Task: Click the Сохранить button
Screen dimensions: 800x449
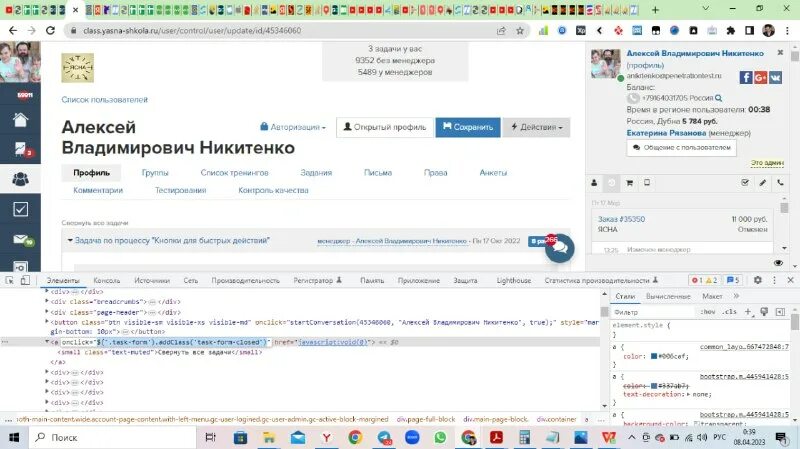Action: pos(468,127)
